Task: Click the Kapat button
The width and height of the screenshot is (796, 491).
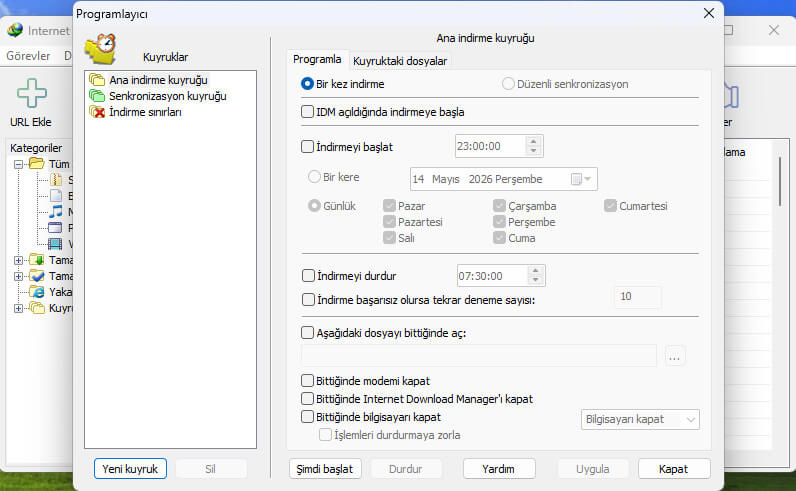Action: pos(674,469)
